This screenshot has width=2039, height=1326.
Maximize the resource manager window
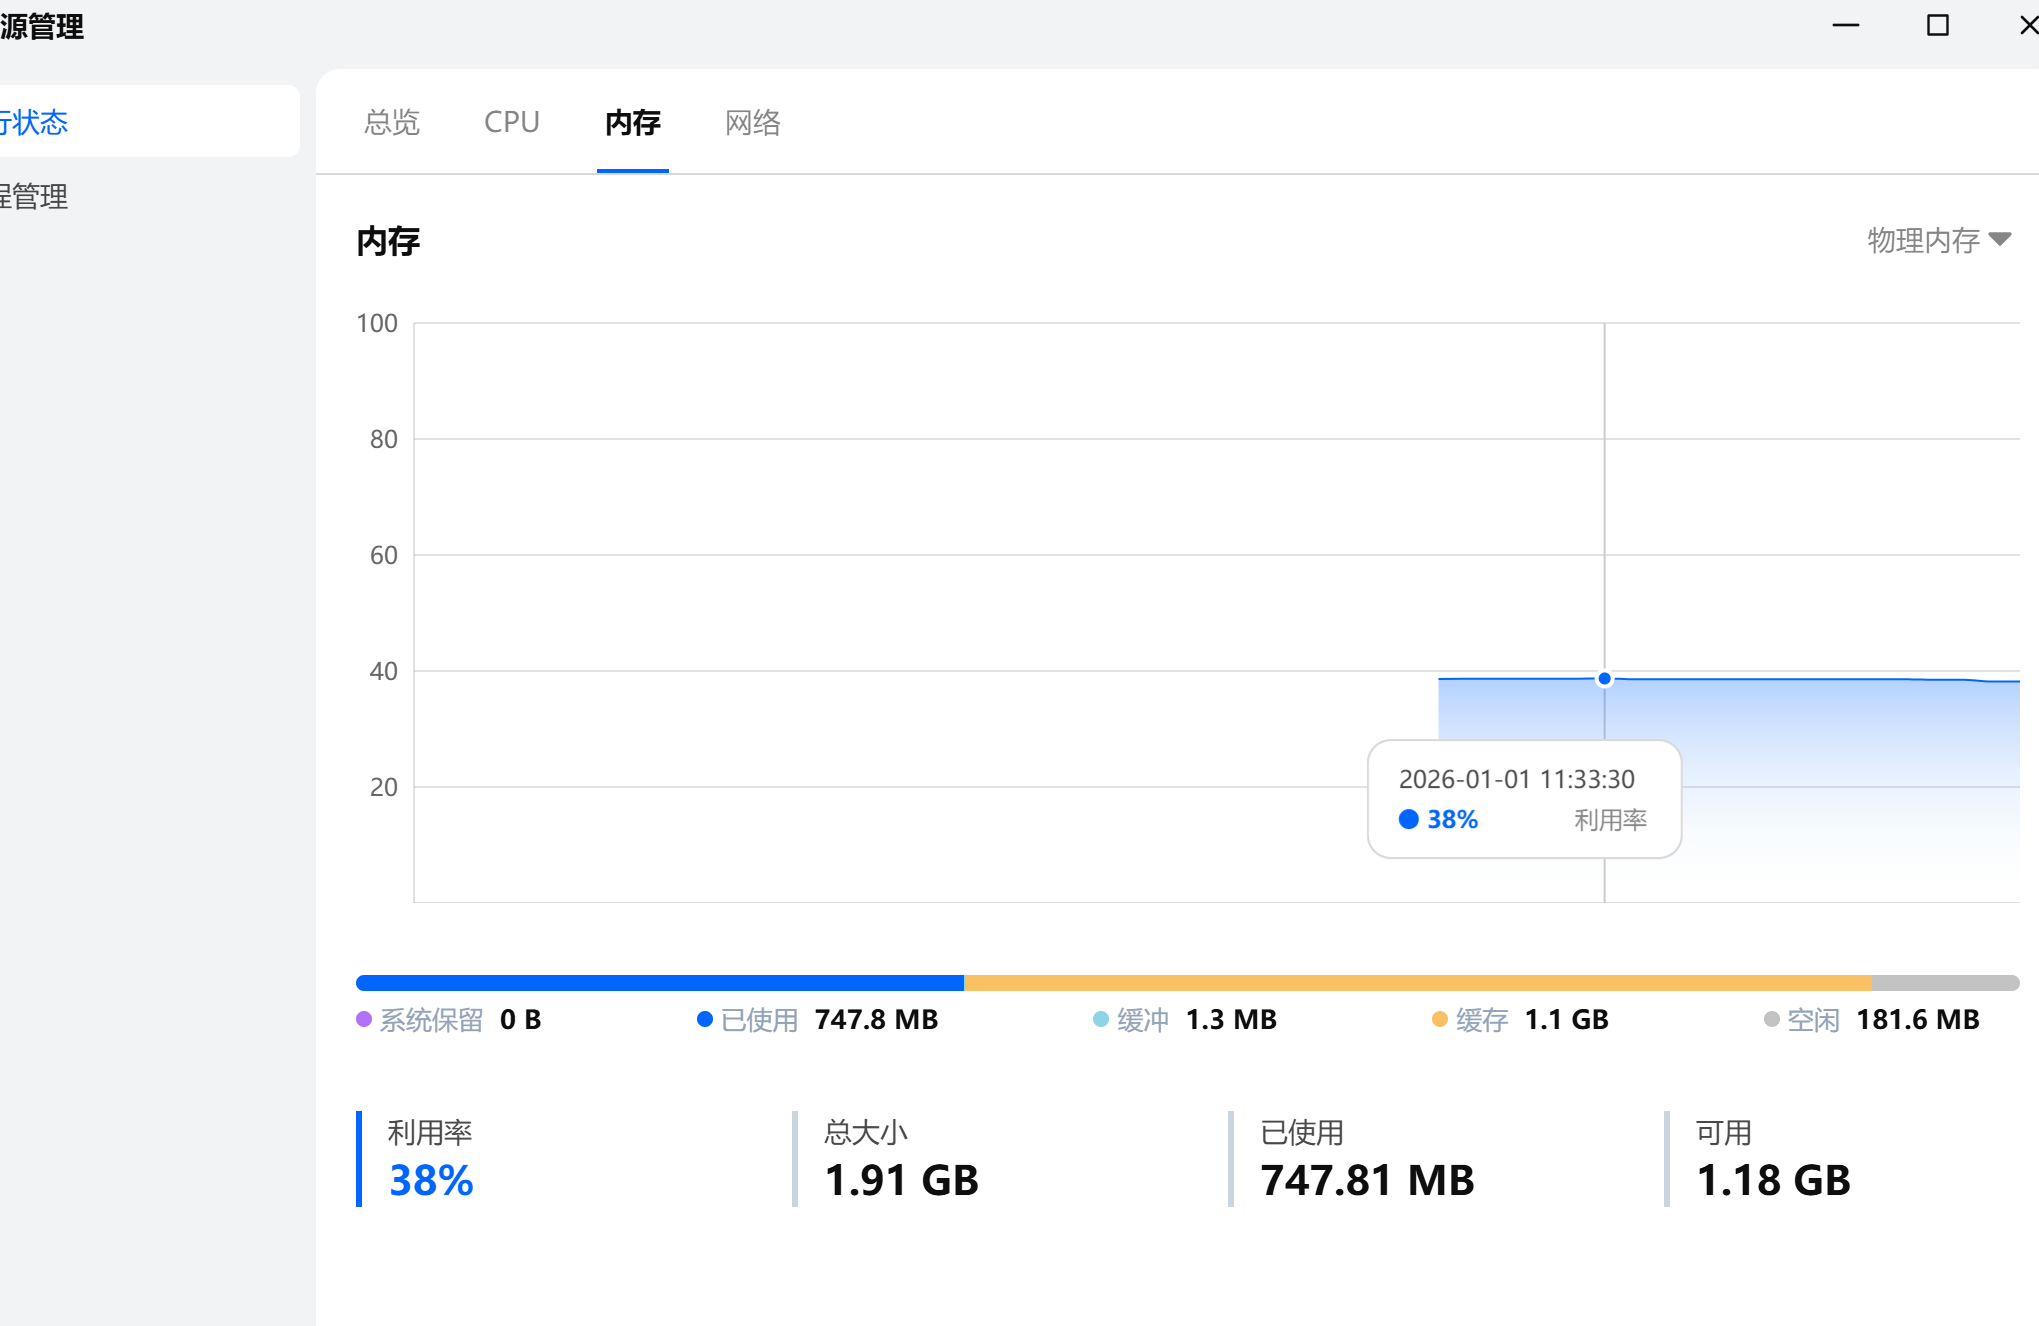(1937, 25)
